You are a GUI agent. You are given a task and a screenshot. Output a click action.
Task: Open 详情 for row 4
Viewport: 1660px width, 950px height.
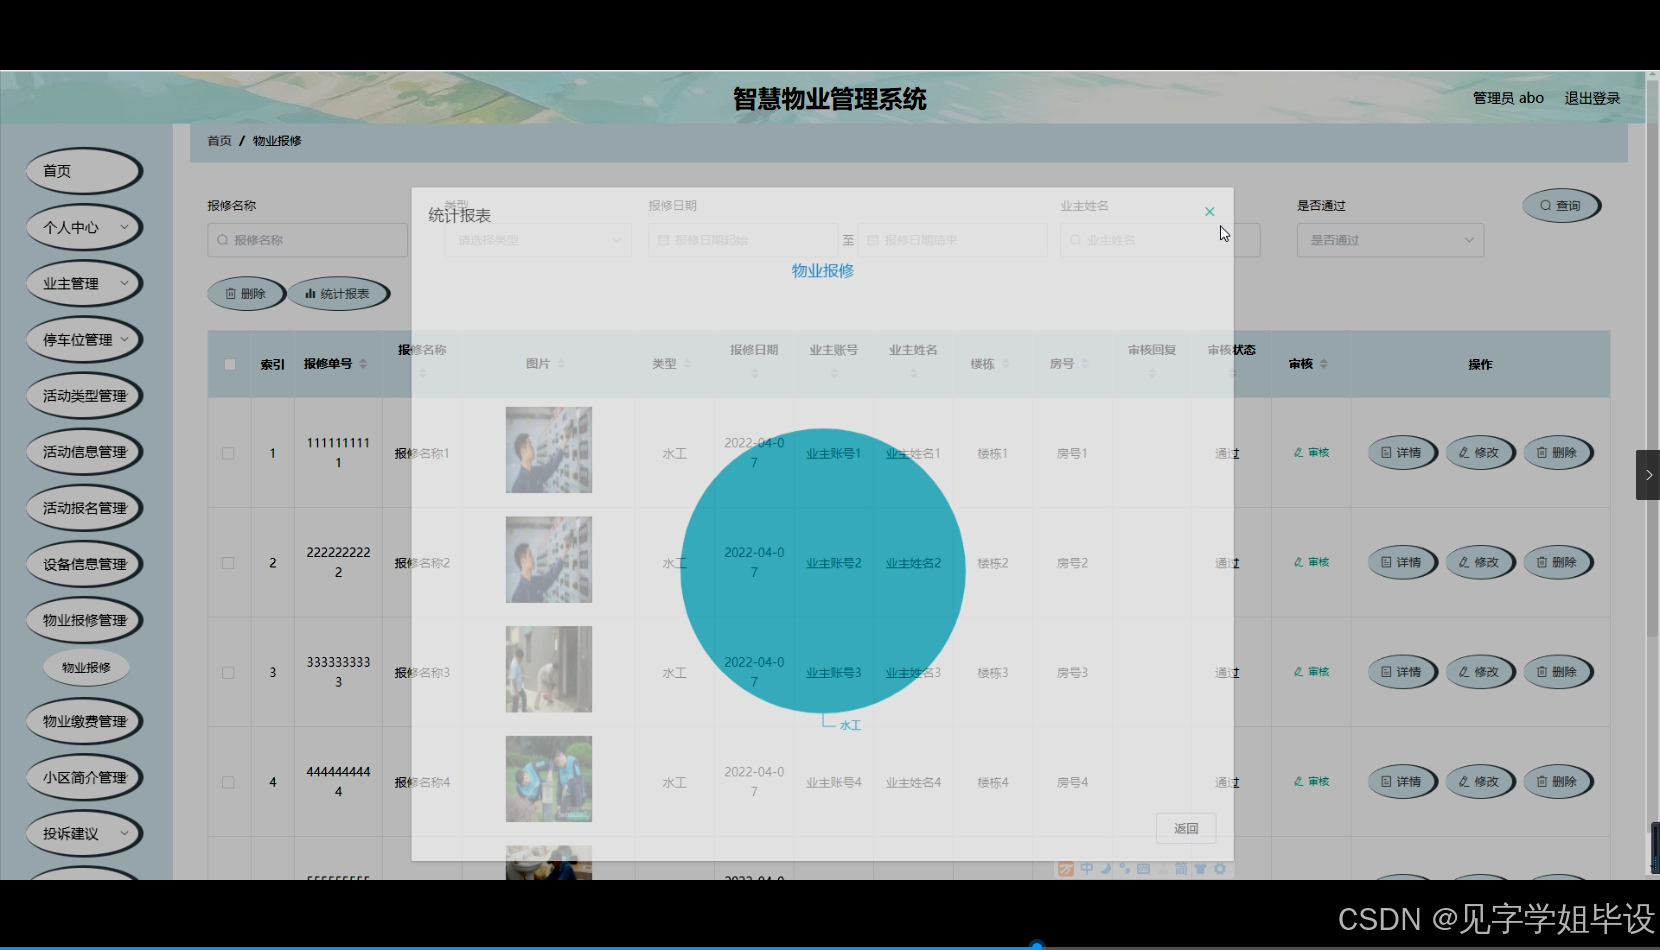[1402, 782]
